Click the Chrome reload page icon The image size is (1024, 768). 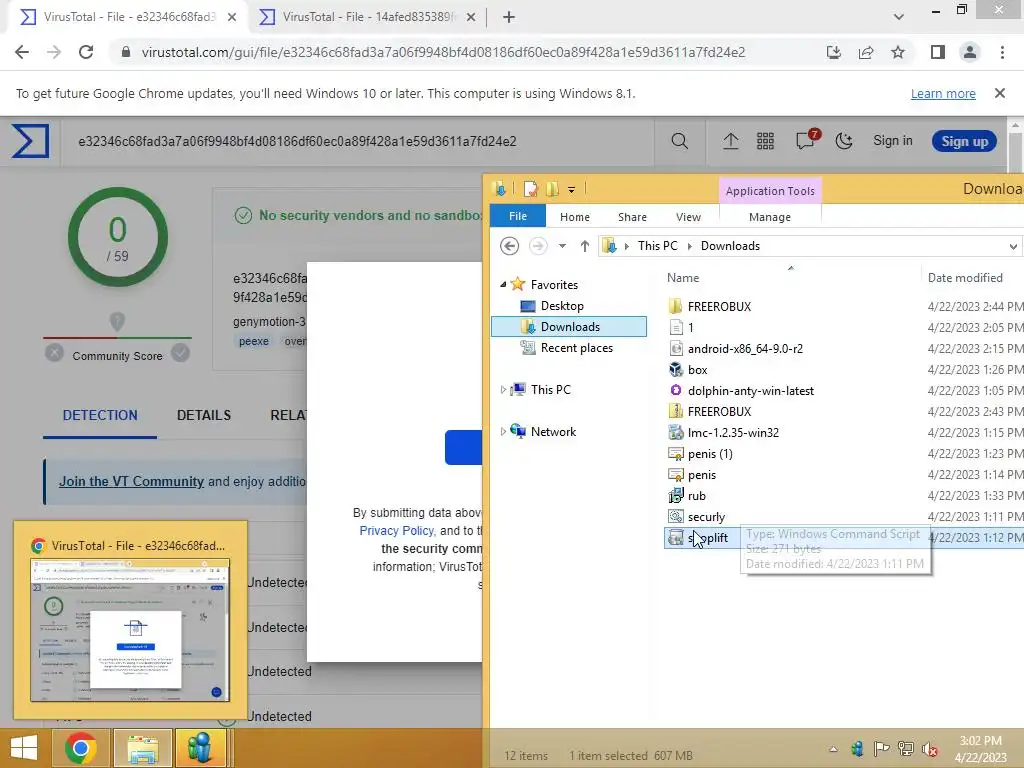point(86,52)
